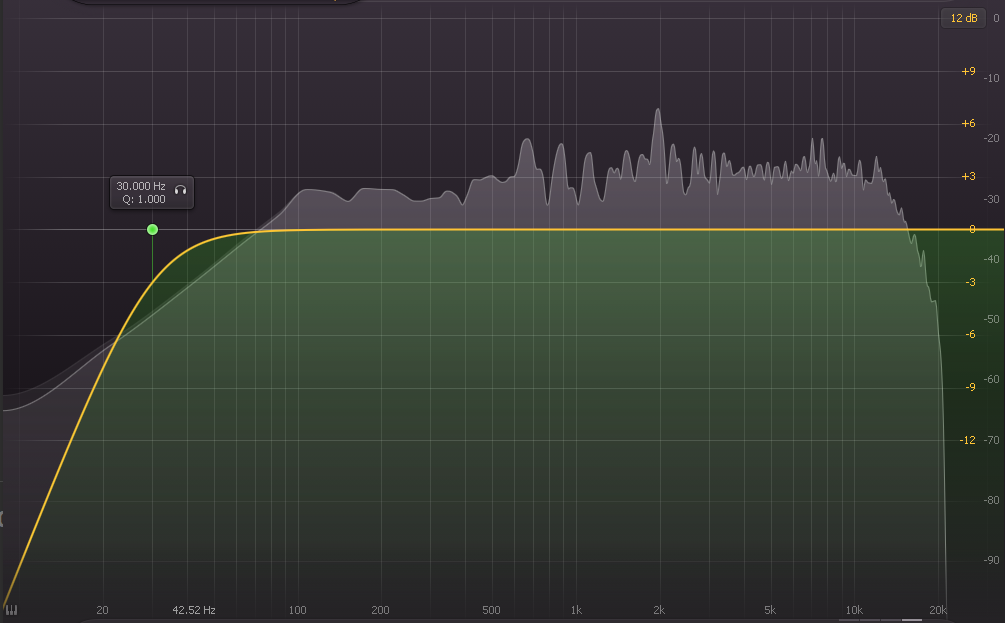
Task: Open the 12 dB display range dropdown
Action: click(964, 17)
